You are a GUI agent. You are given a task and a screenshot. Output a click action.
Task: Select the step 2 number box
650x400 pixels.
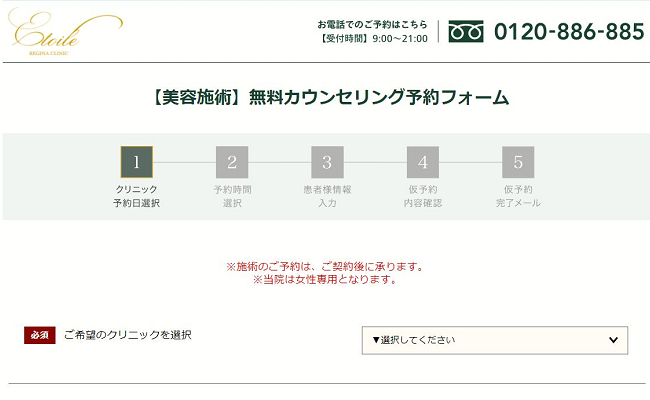pos(231,162)
